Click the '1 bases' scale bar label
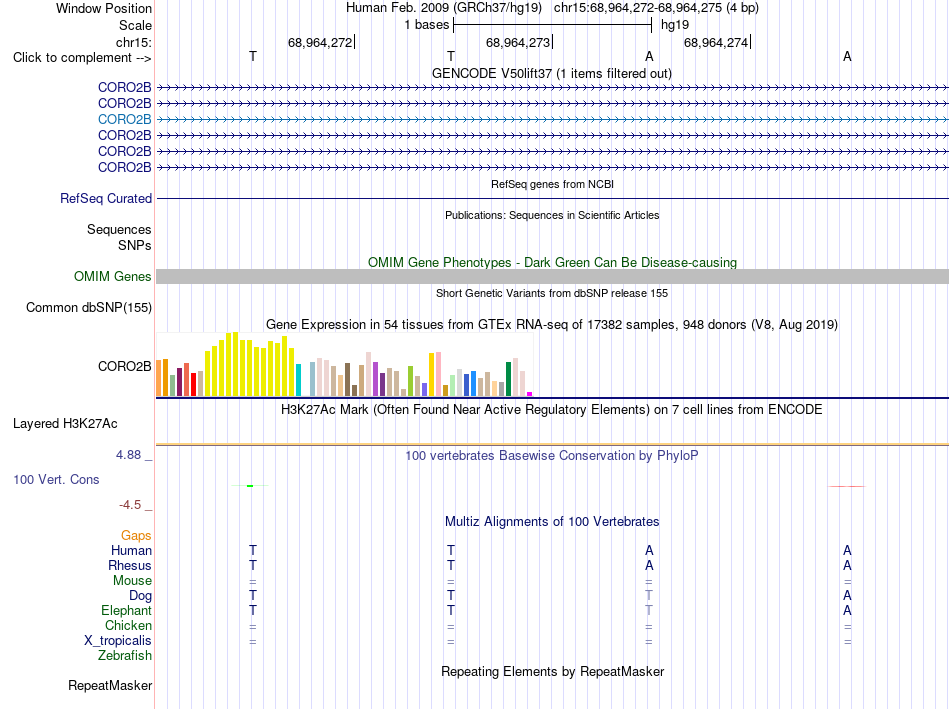The width and height of the screenshot is (950, 709). [x=427, y=25]
